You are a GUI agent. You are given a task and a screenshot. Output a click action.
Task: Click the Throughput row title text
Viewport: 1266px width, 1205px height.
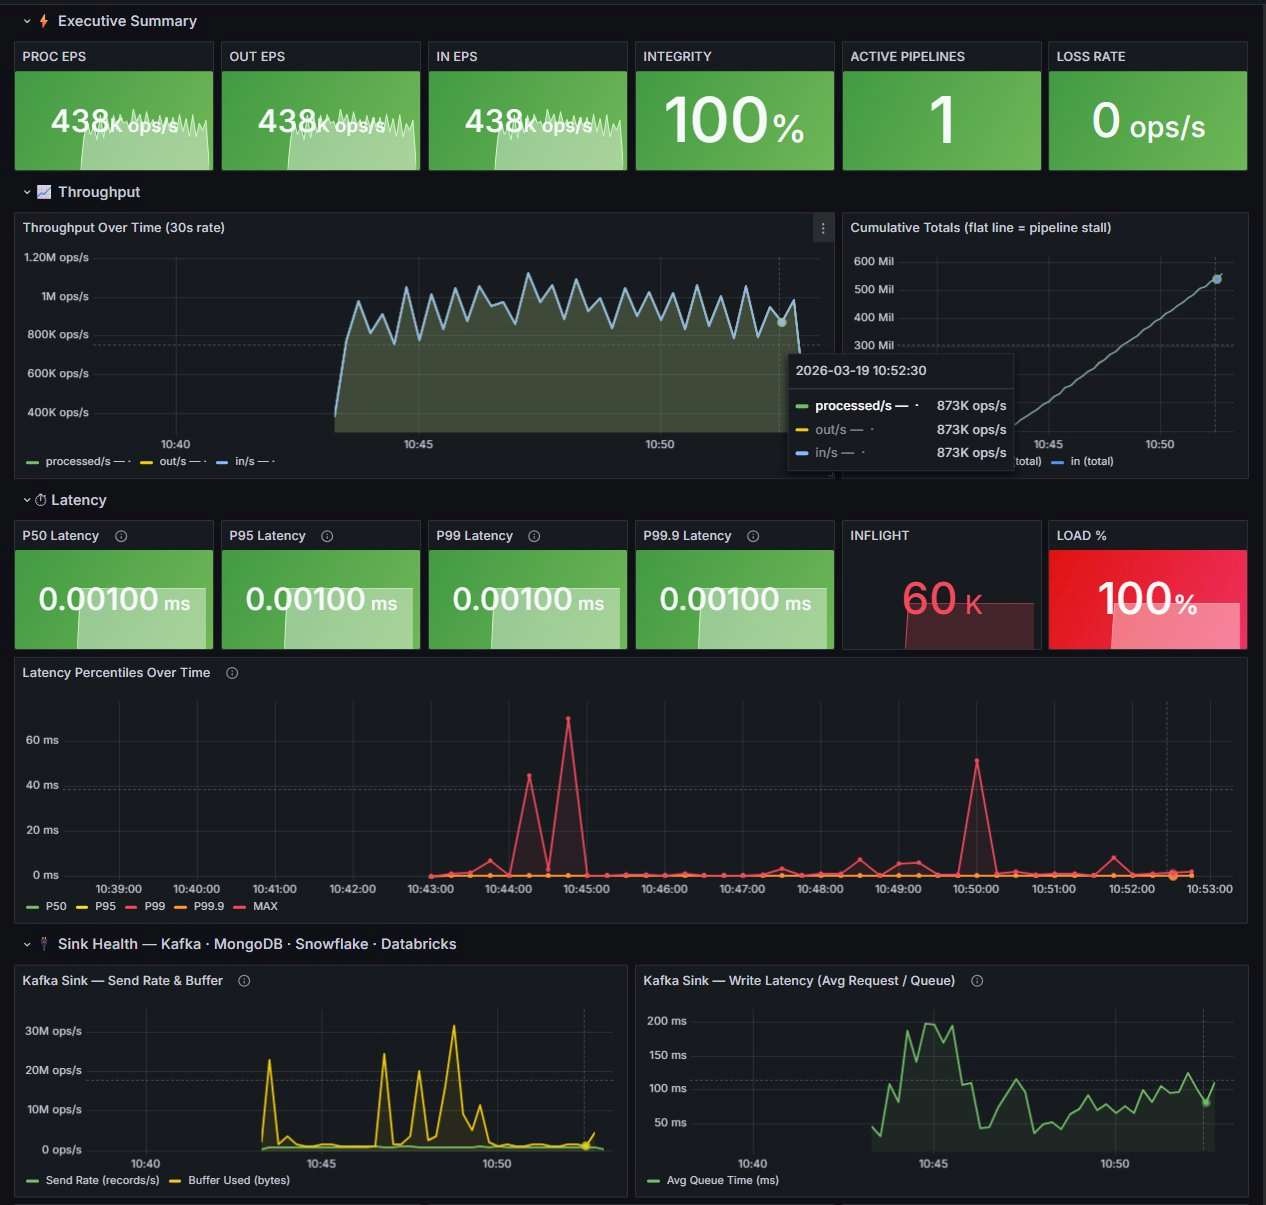(x=99, y=192)
